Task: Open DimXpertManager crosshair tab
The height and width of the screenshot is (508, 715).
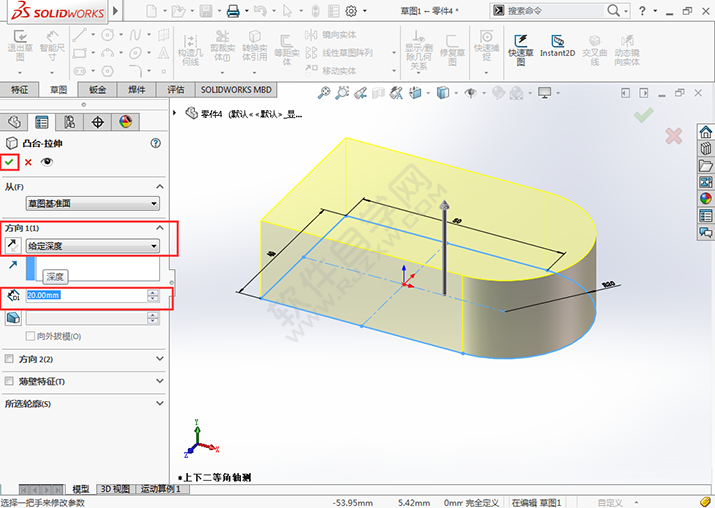Action: [x=98, y=122]
